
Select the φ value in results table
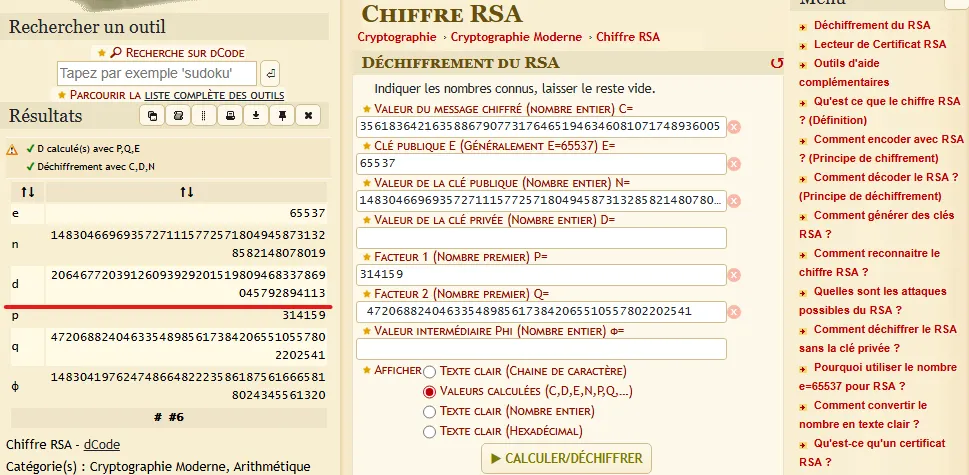[188, 387]
